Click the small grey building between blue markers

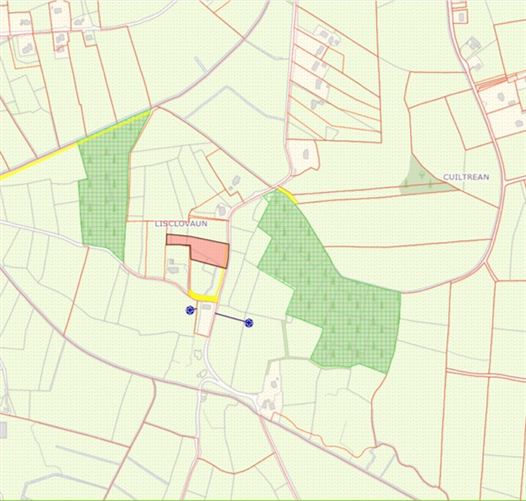(x=206, y=307)
